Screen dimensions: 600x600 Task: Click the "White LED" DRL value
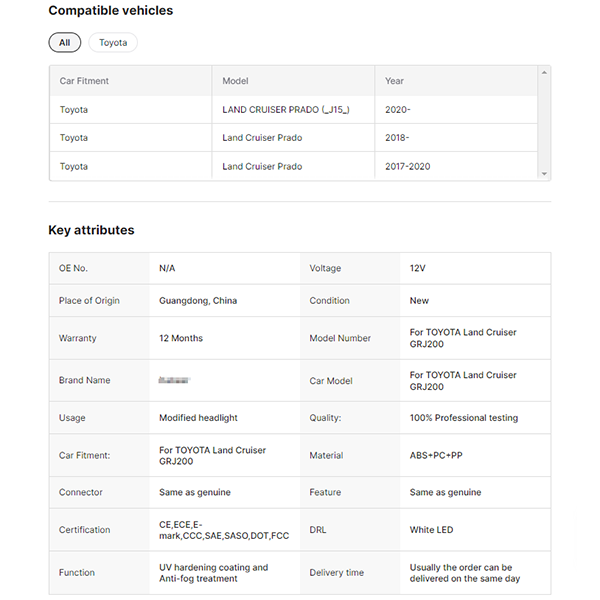point(433,530)
